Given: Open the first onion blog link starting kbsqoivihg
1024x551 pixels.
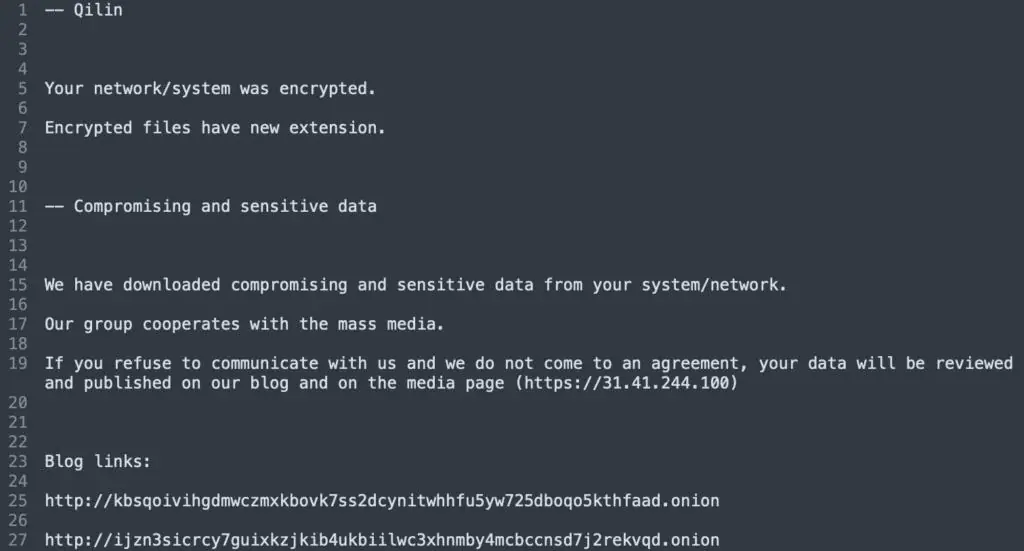Looking at the screenshot, I should click(x=381, y=500).
